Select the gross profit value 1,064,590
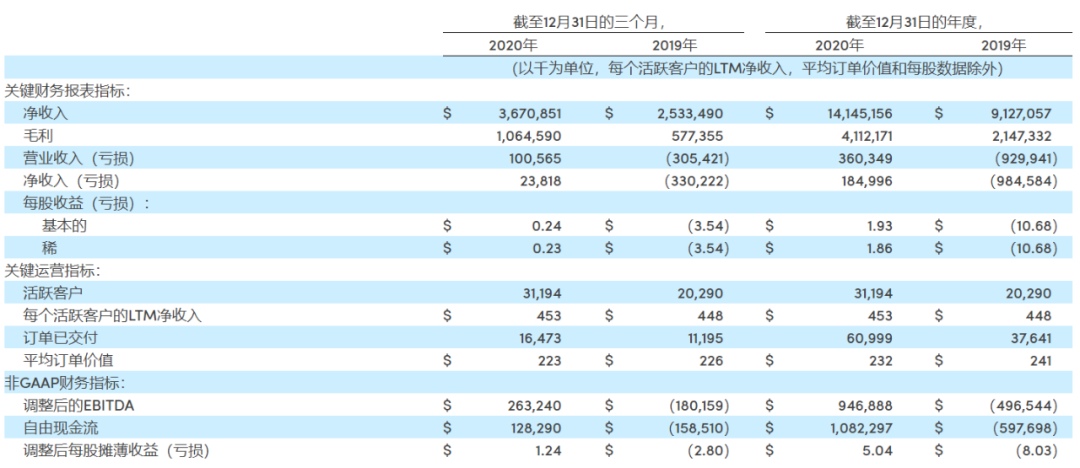Image resolution: width=1080 pixels, height=468 pixels. [x=520, y=136]
